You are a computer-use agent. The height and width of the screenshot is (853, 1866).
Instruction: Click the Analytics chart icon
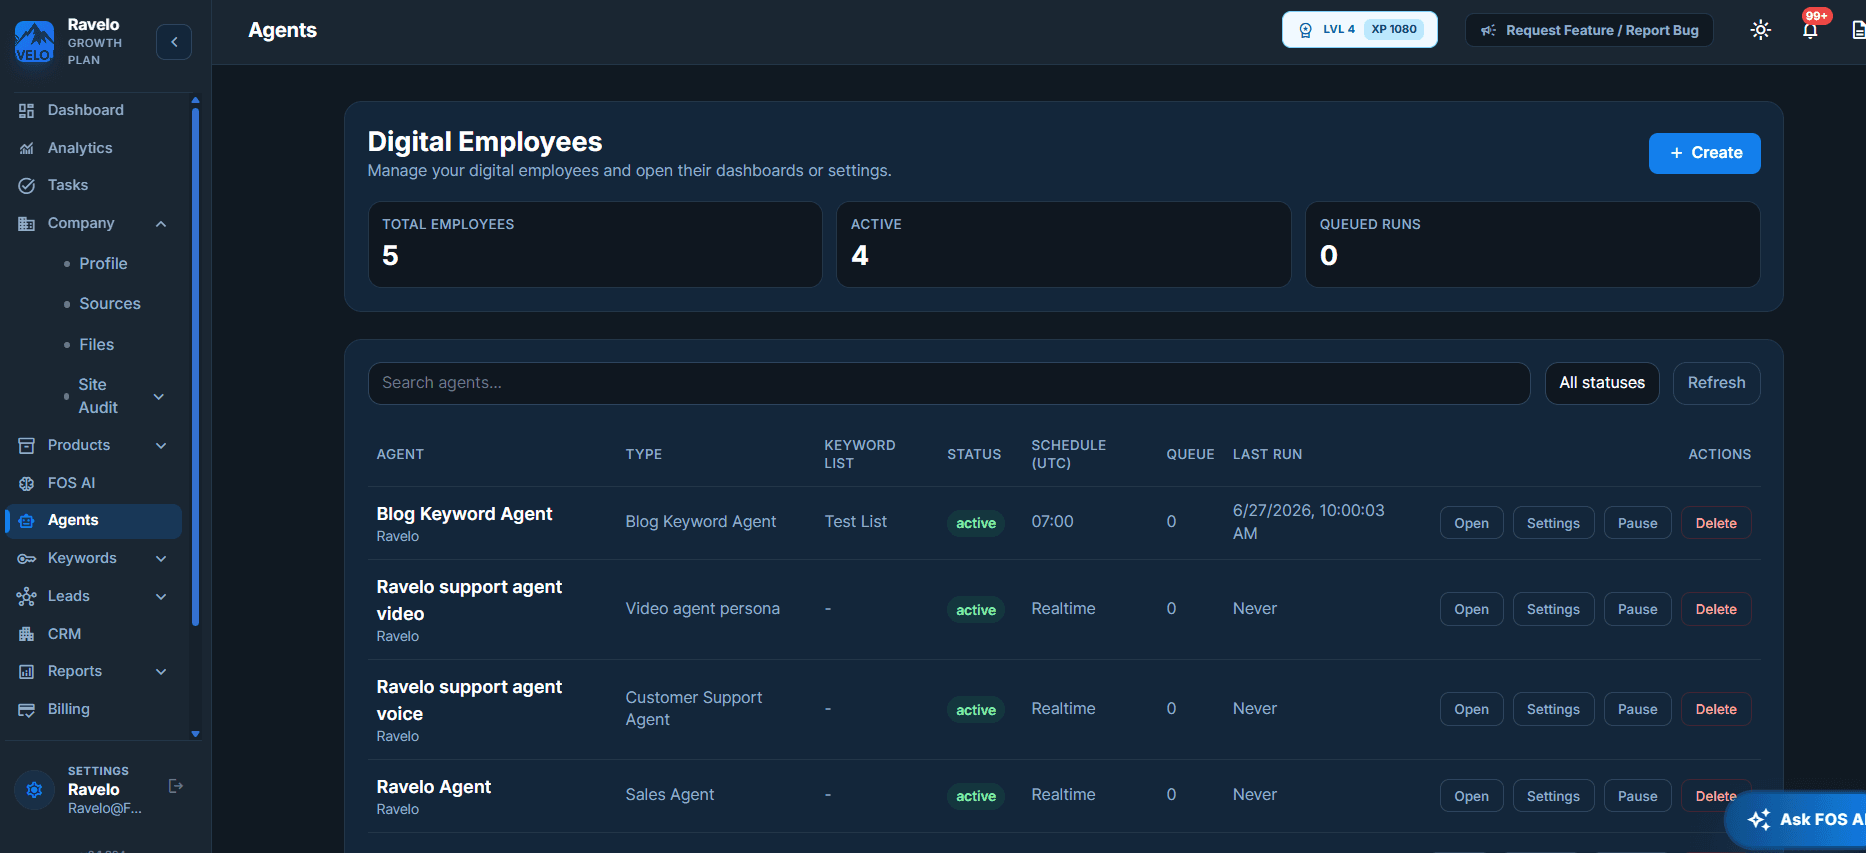click(x=27, y=148)
